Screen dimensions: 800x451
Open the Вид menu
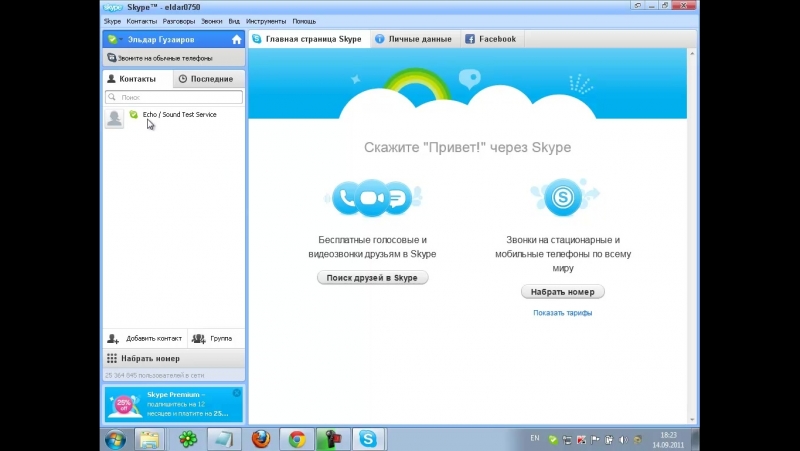(234, 21)
